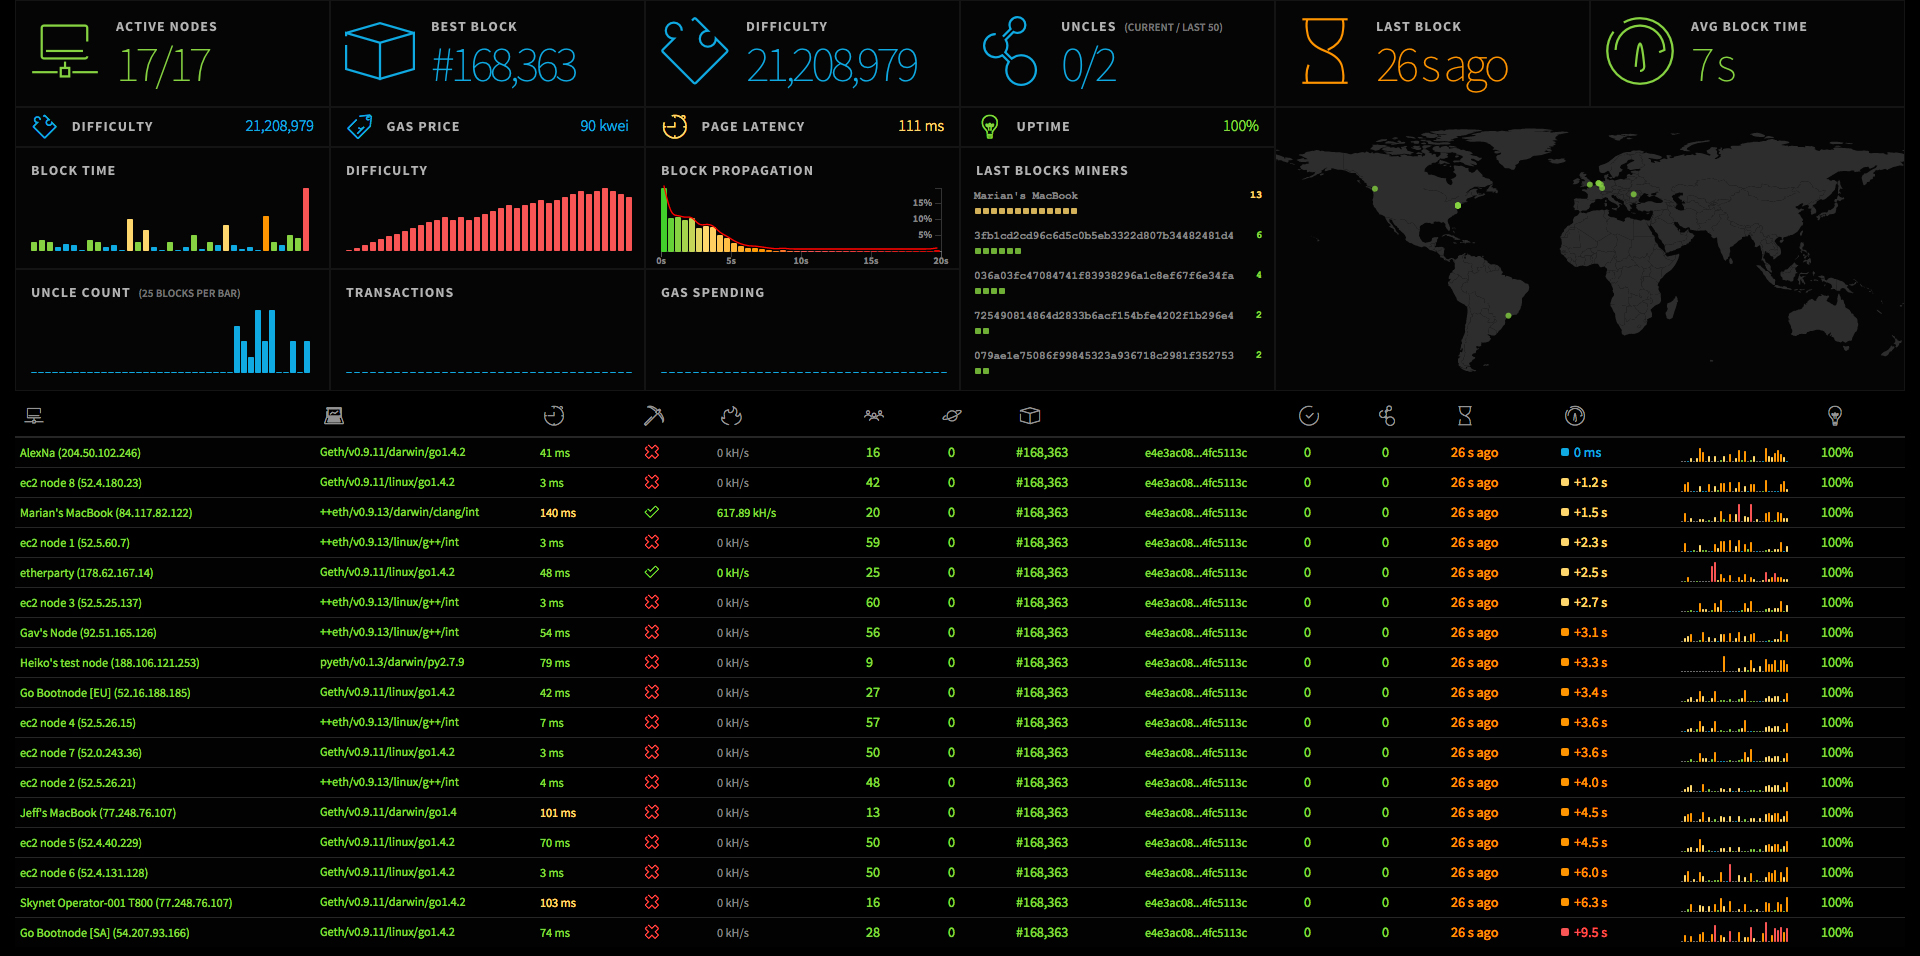Click the small Difficulty icon beside 21,208,979

44,126
